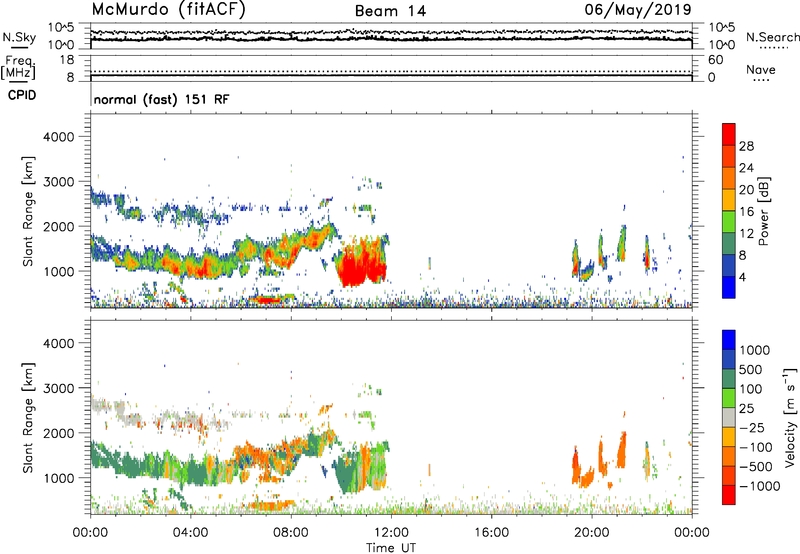Click the Nave legend label
This screenshot has width=800, height=554.
(761, 69)
